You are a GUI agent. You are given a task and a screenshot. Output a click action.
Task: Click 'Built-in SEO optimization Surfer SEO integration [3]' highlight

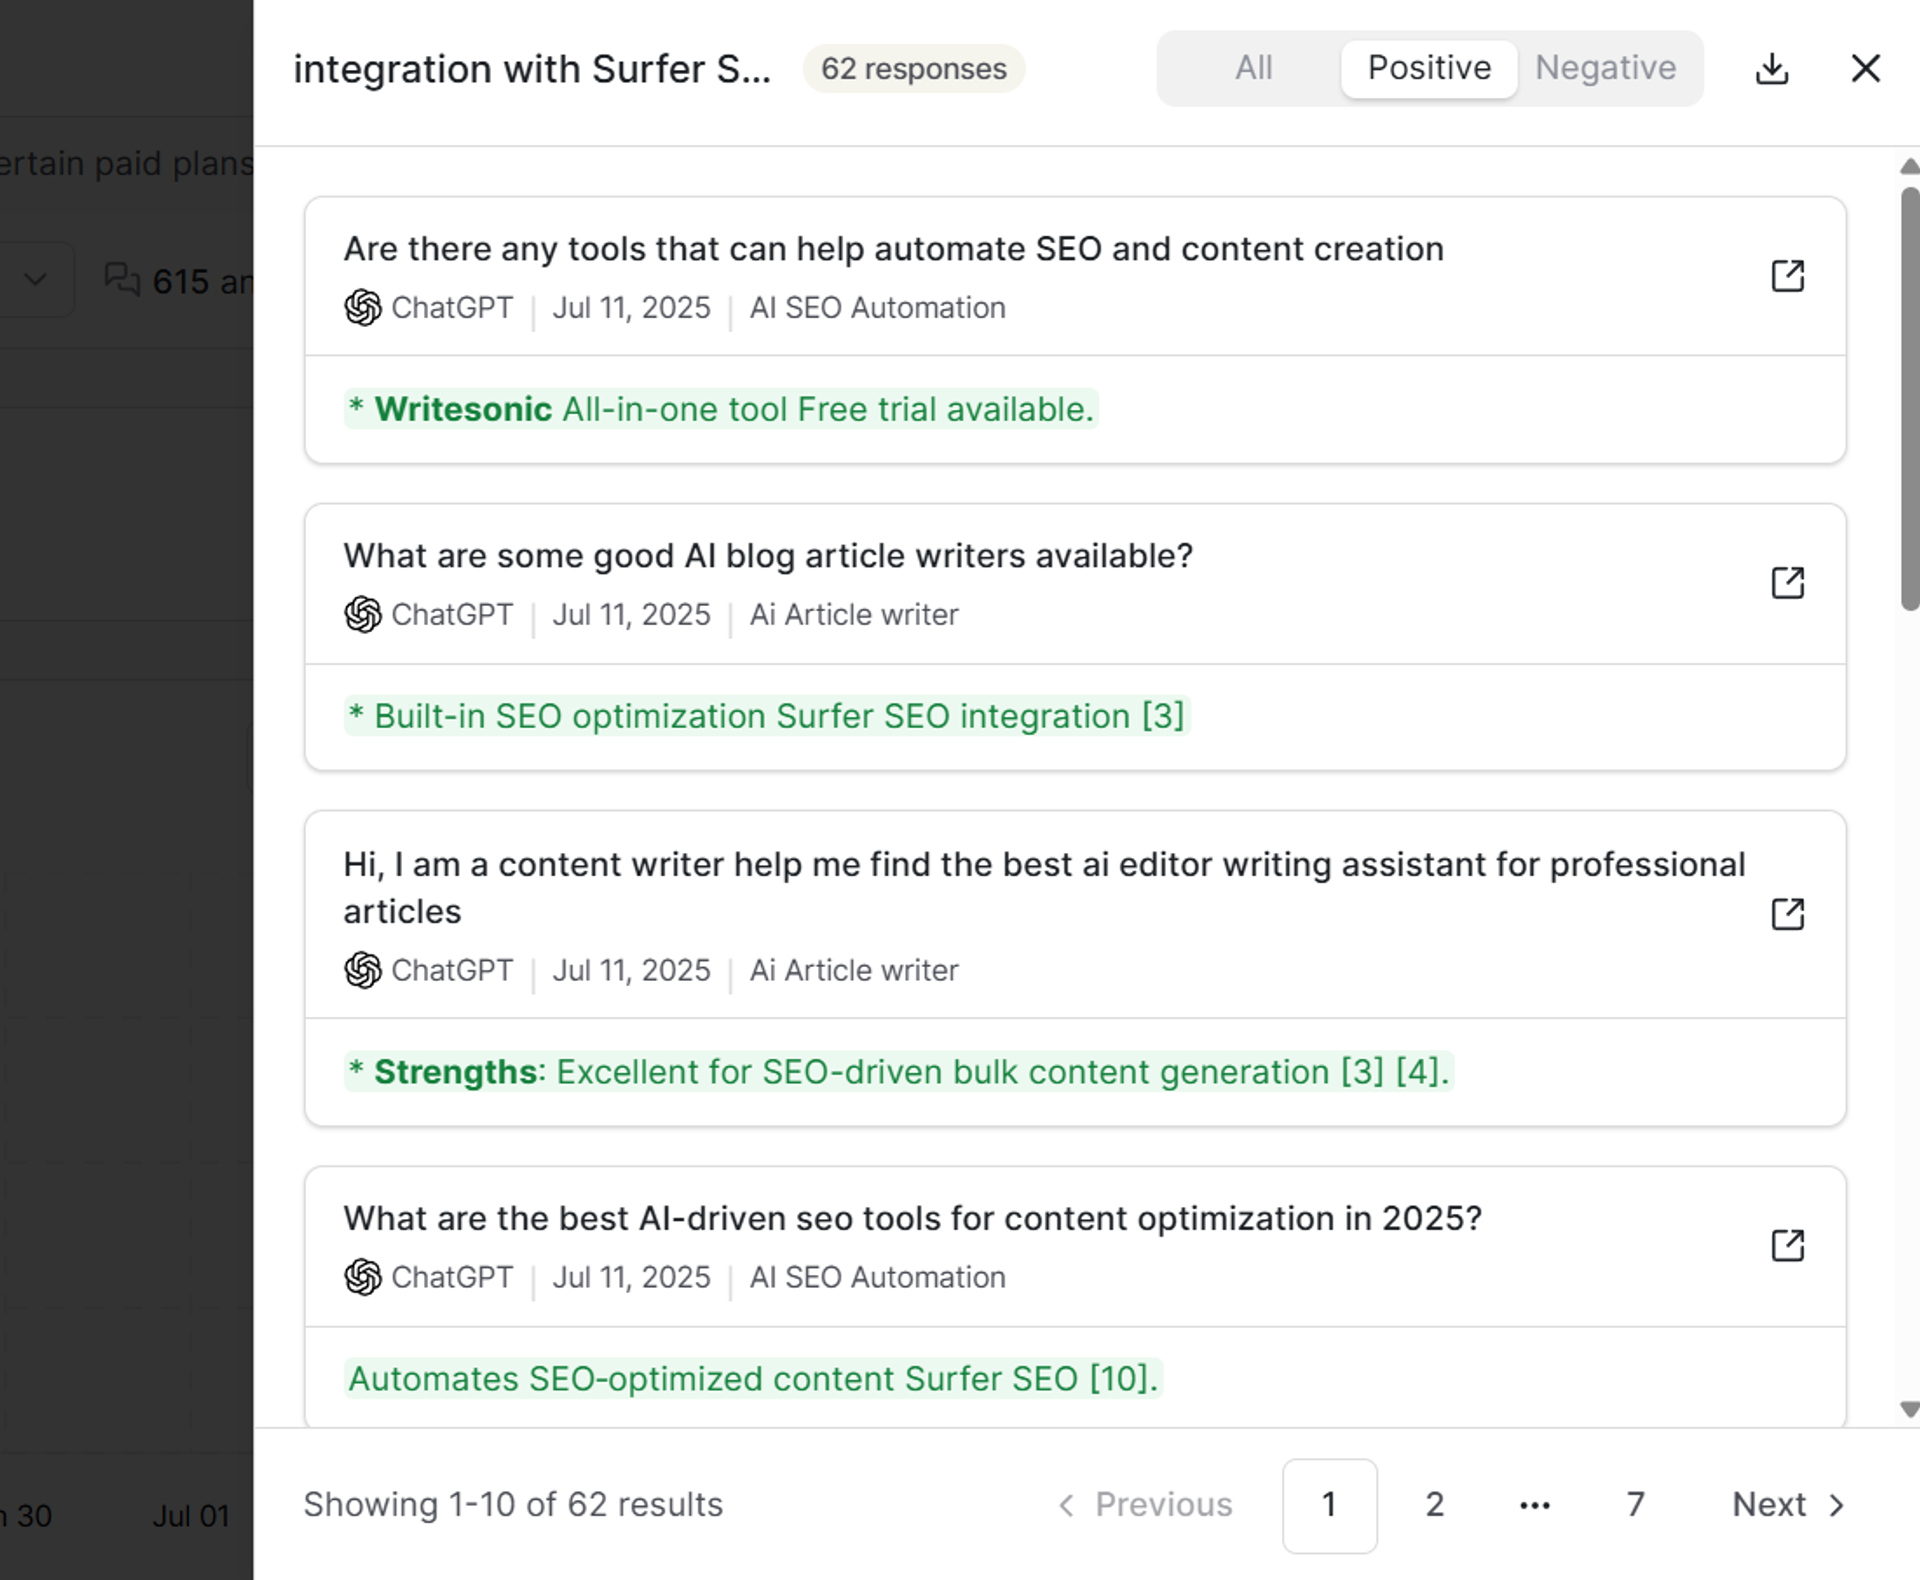tap(767, 716)
